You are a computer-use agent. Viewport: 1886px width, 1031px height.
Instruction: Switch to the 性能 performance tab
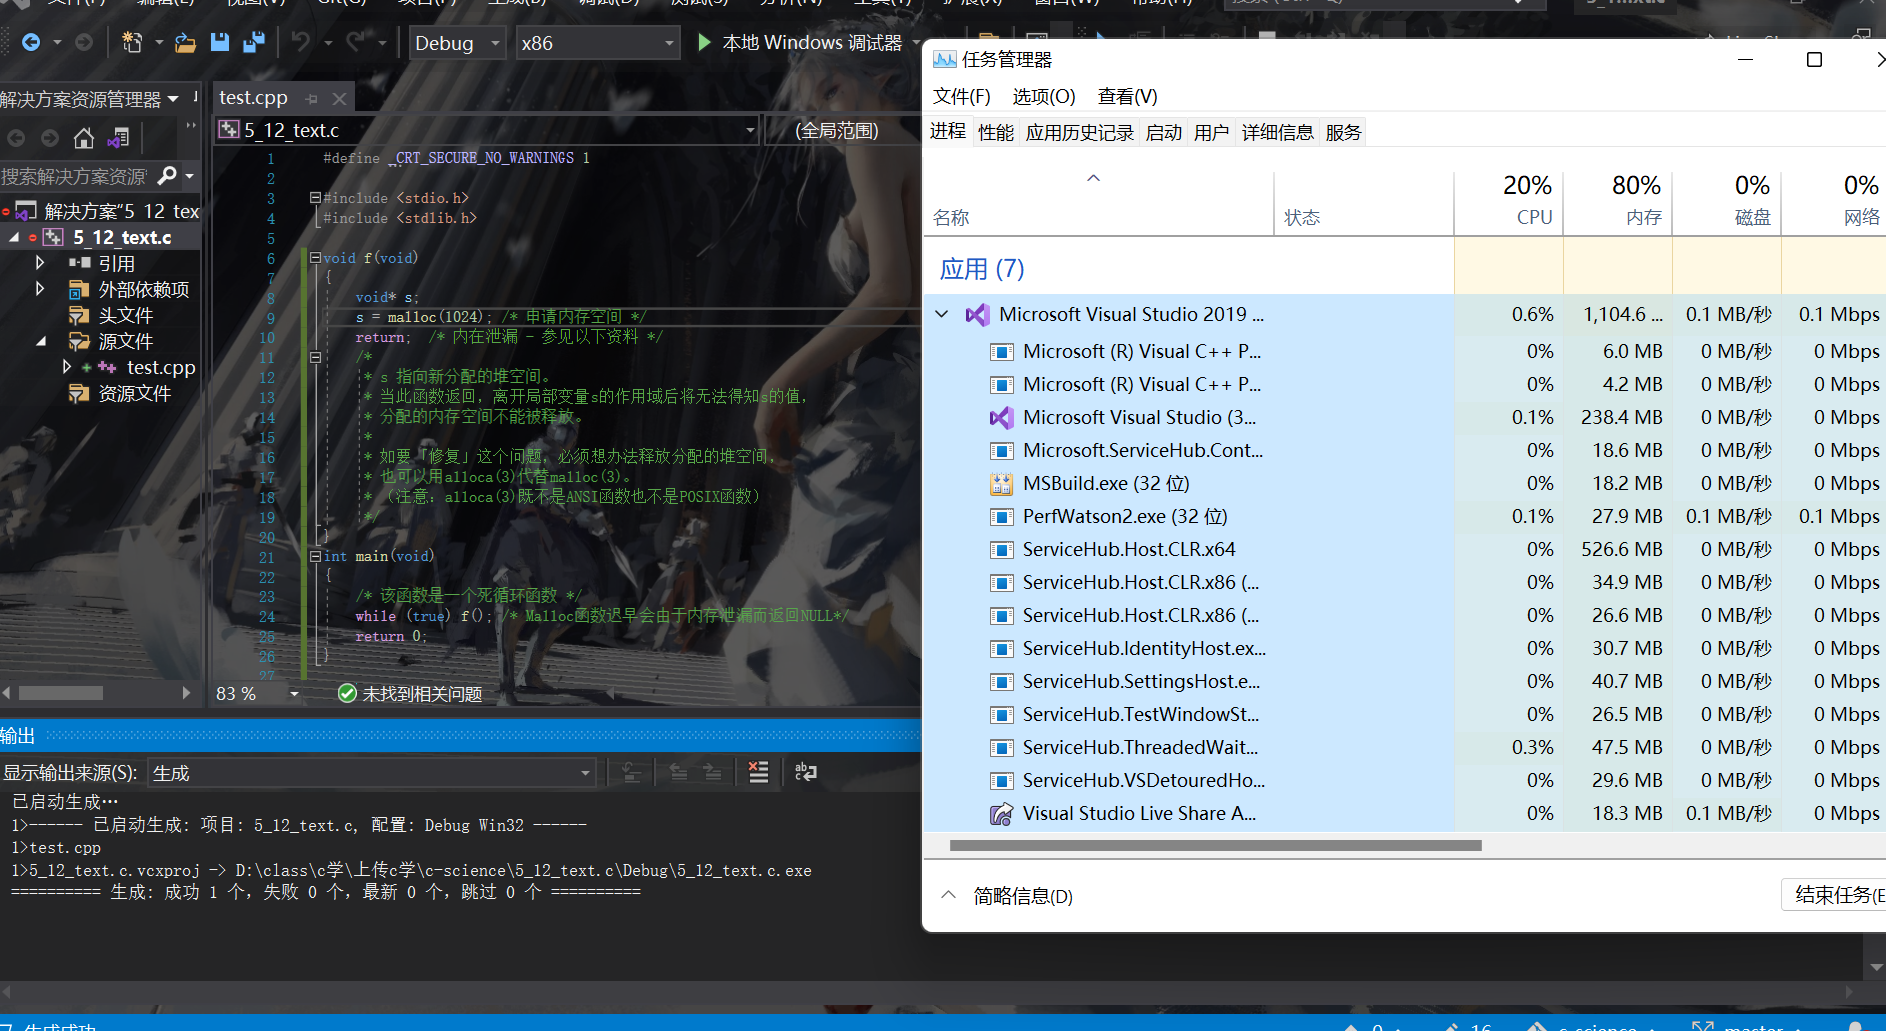996,132
